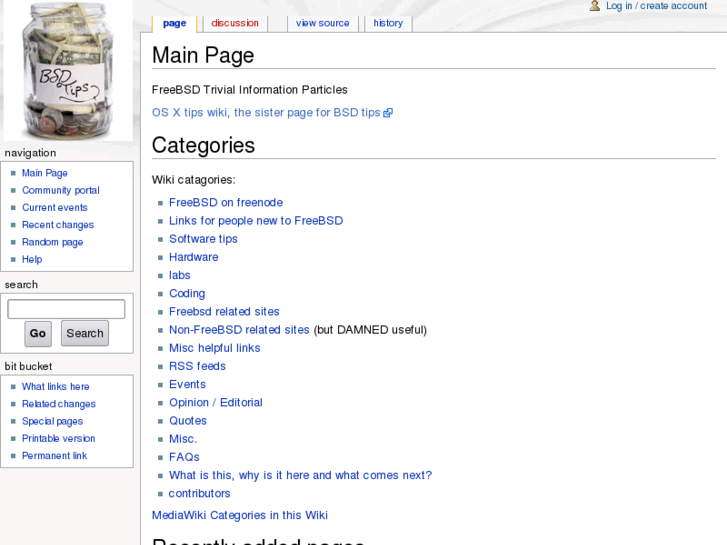Open Current events link
Viewport: 727px width, 545px height.
click(x=55, y=207)
